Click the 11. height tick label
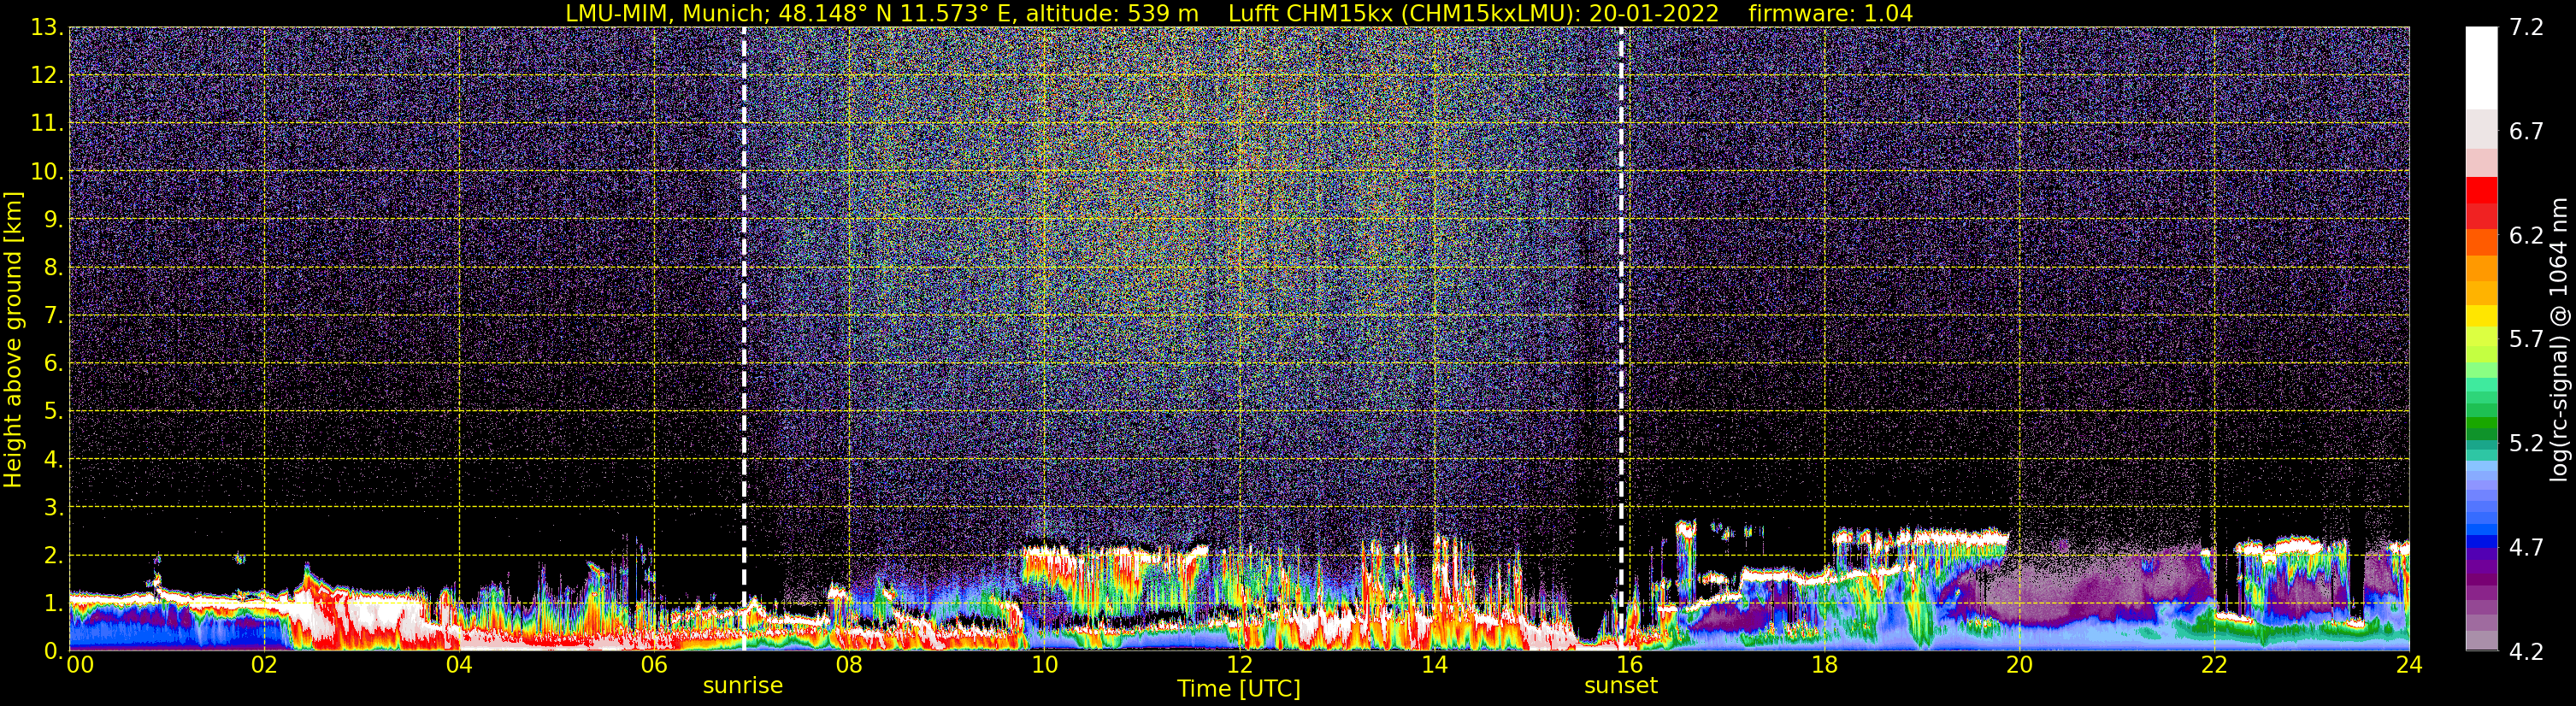This screenshot has width=2576, height=706. [47, 124]
